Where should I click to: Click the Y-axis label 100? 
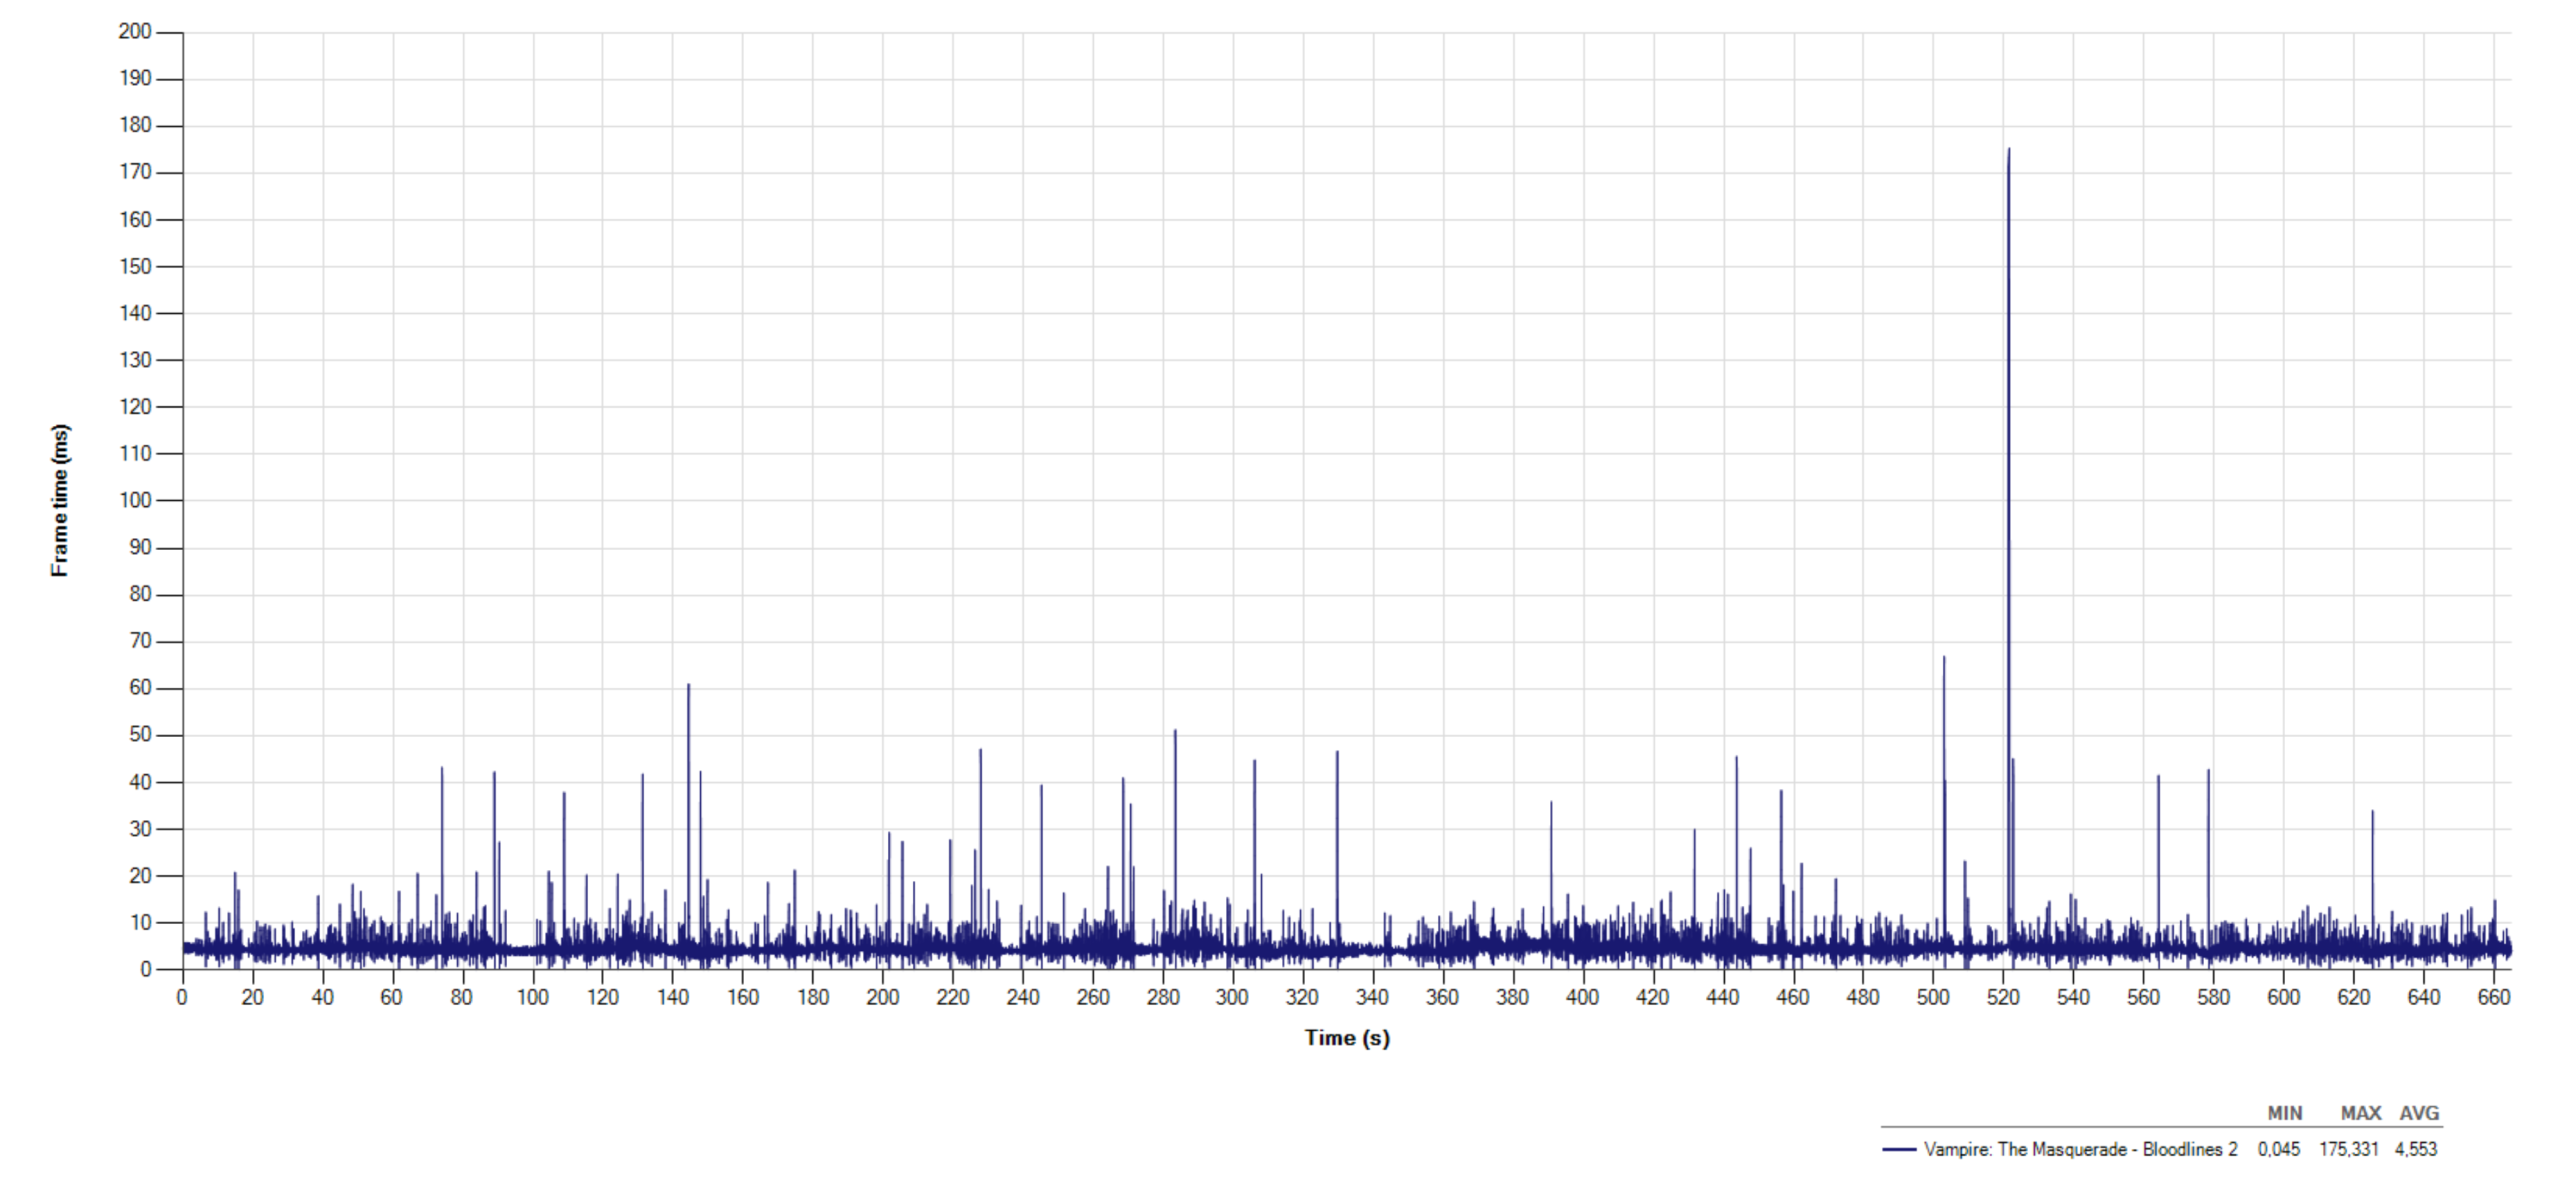click(x=135, y=500)
